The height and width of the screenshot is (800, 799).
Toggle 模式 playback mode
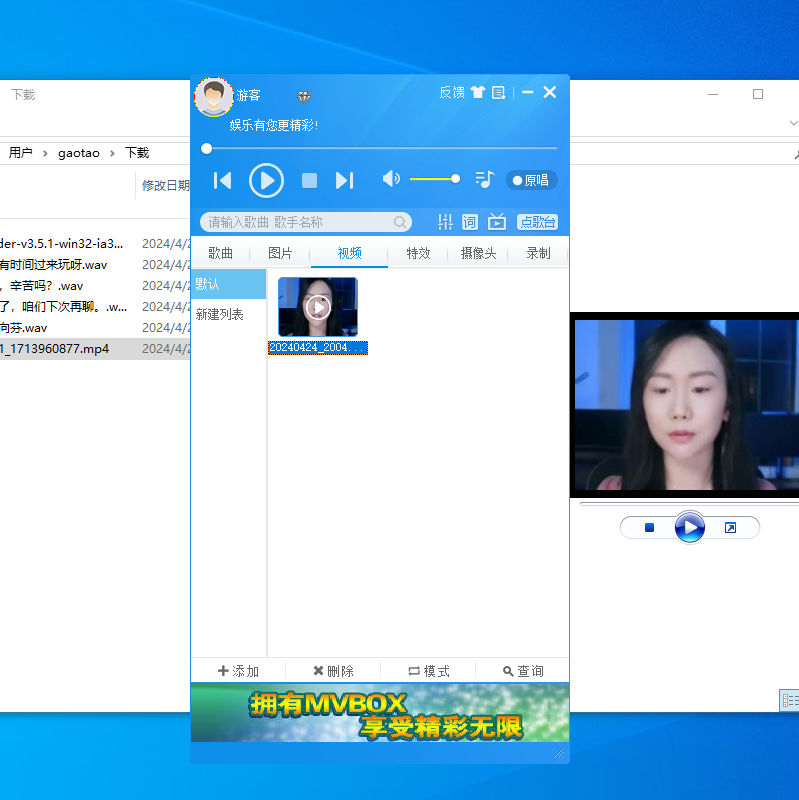(429, 671)
